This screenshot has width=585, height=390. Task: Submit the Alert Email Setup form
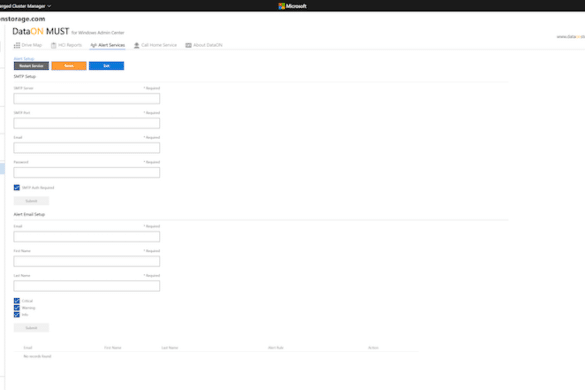pos(31,328)
